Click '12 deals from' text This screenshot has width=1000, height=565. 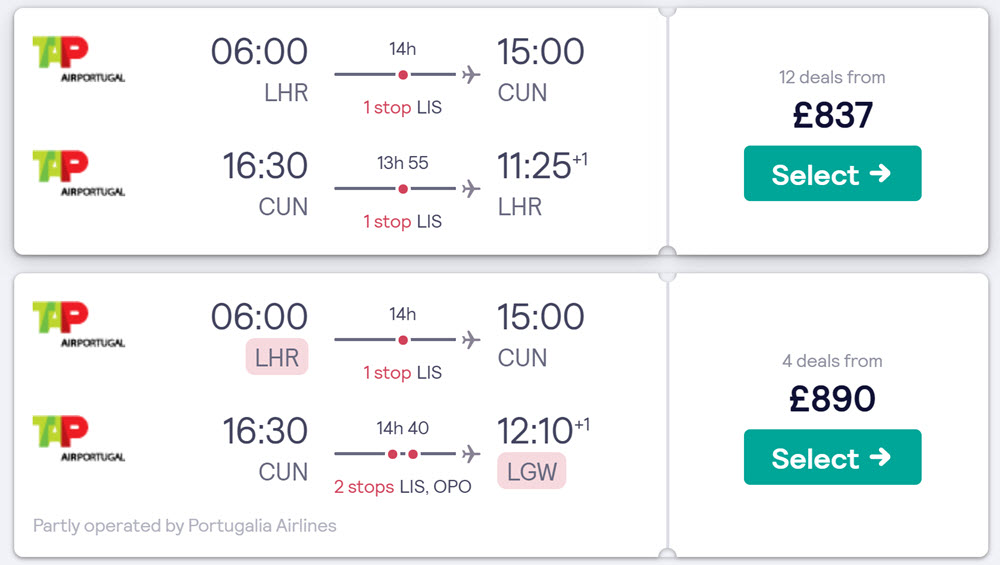pos(832,77)
